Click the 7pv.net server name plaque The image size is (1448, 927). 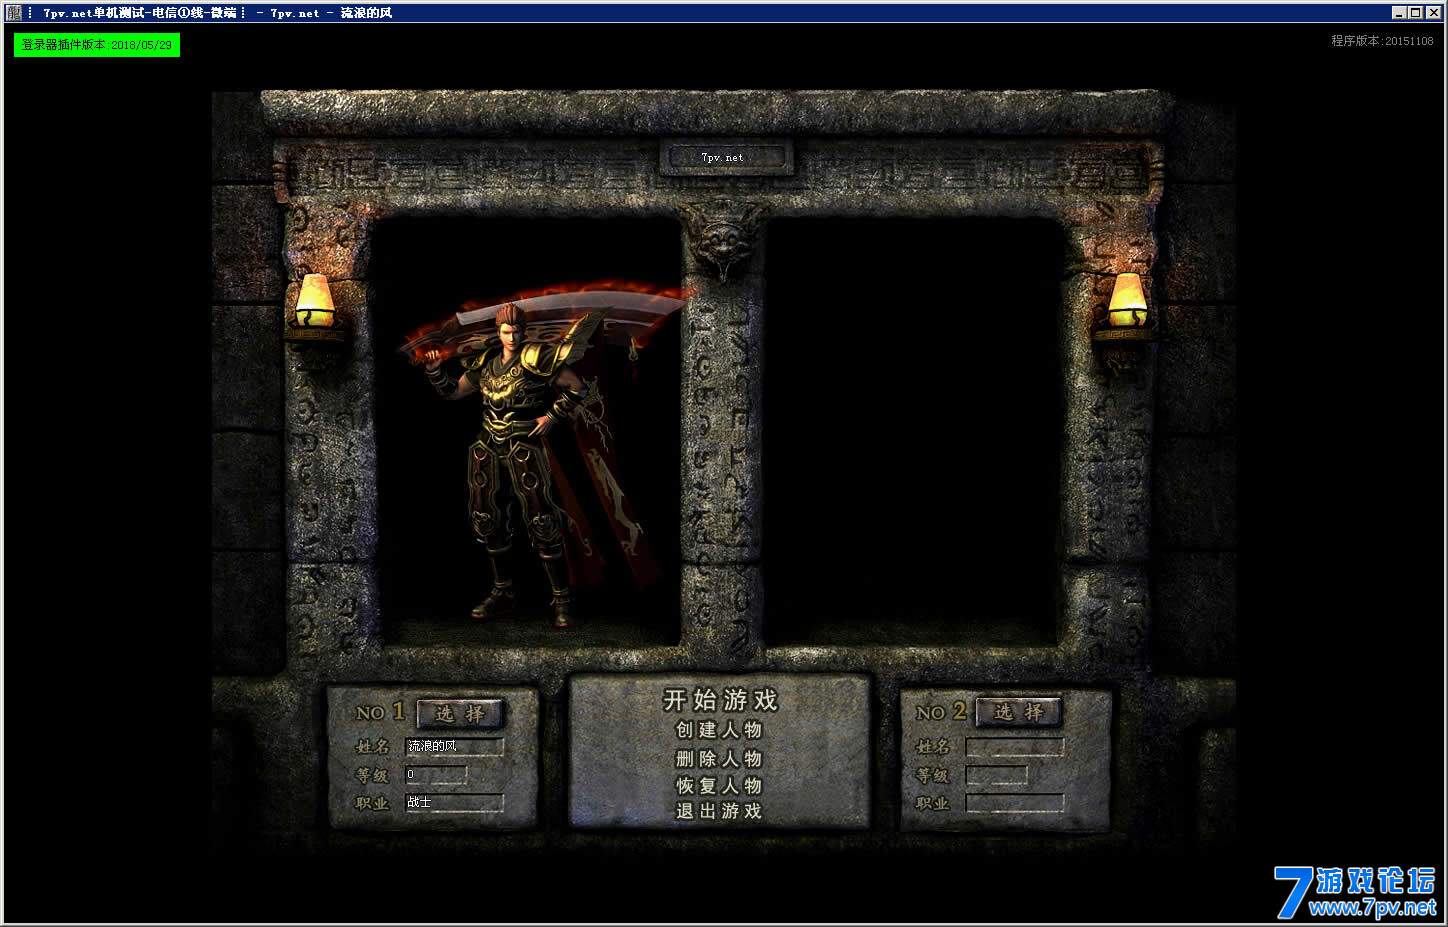[726, 157]
